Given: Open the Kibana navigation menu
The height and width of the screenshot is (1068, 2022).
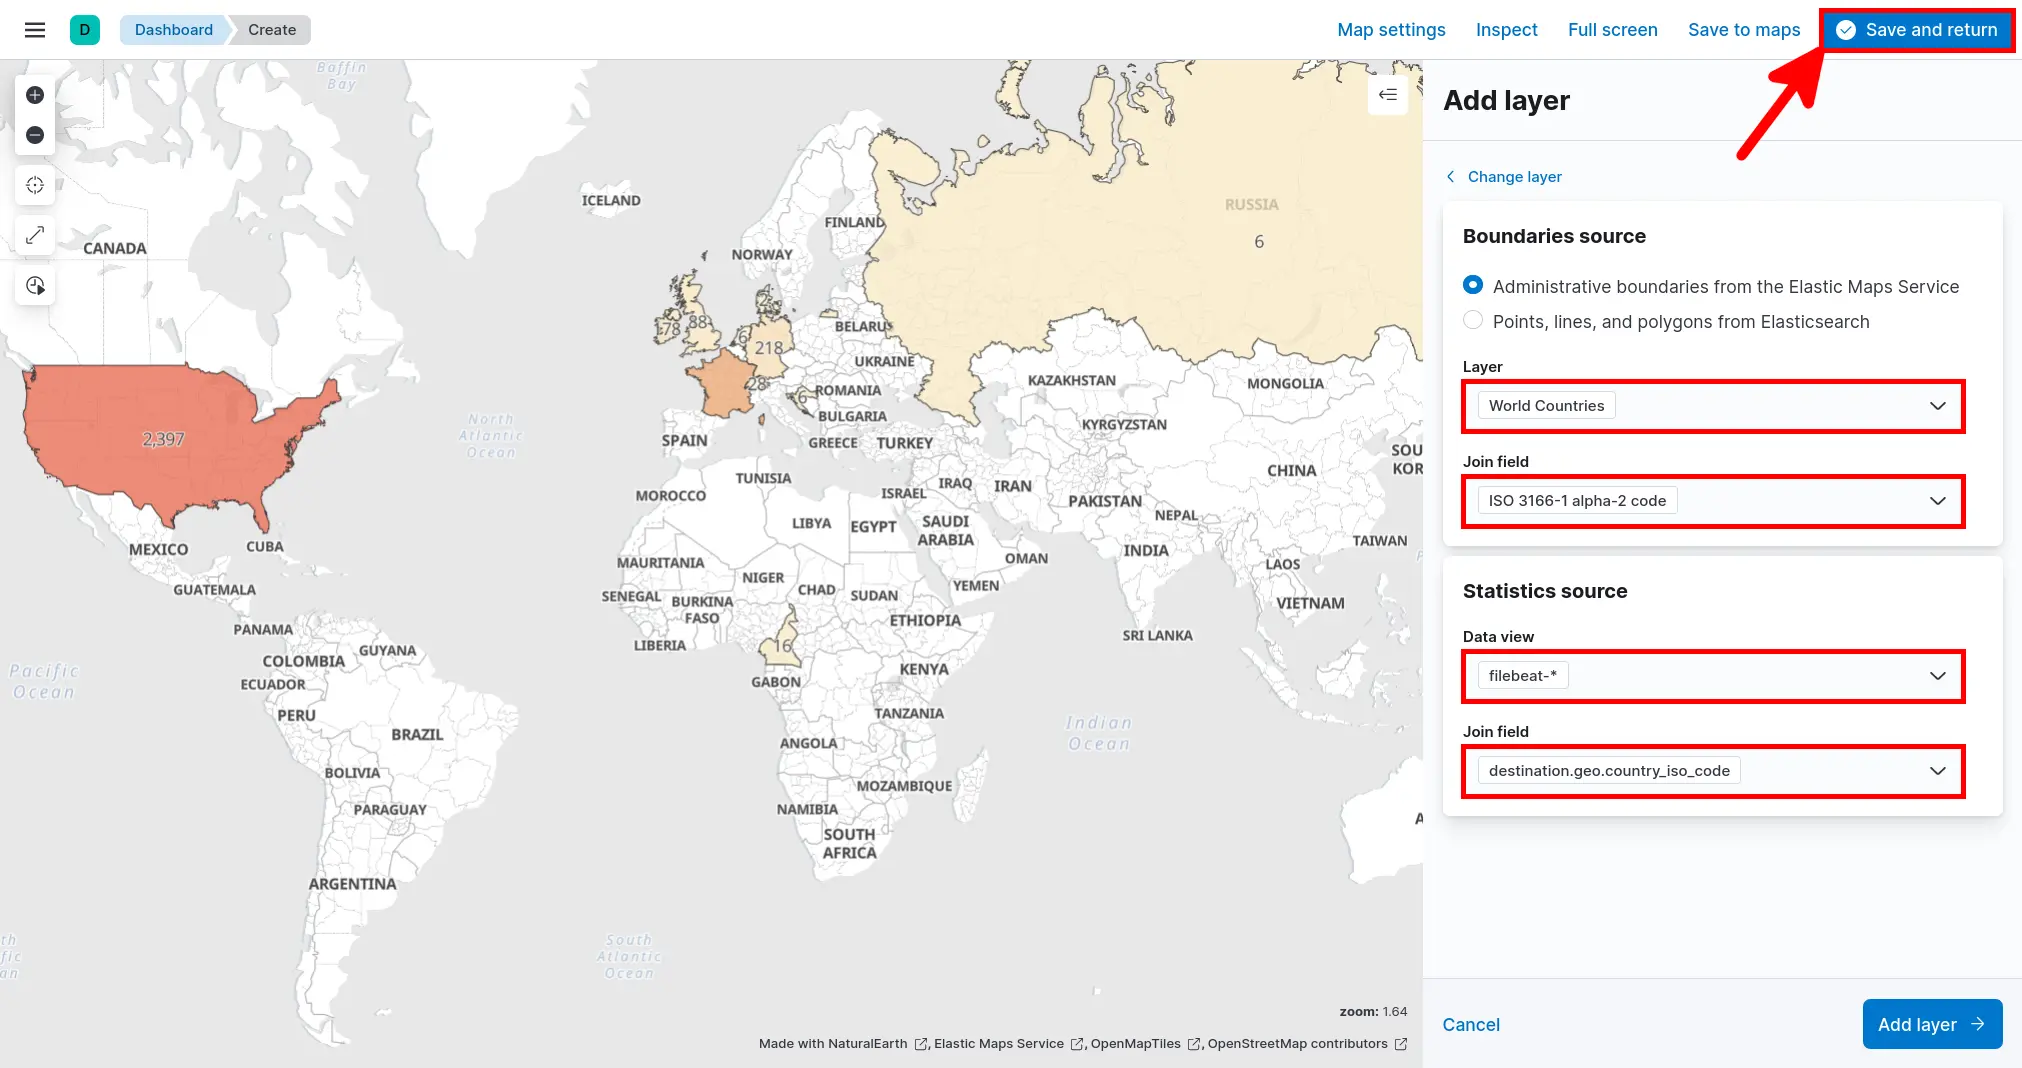Looking at the screenshot, I should (x=34, y=29).
